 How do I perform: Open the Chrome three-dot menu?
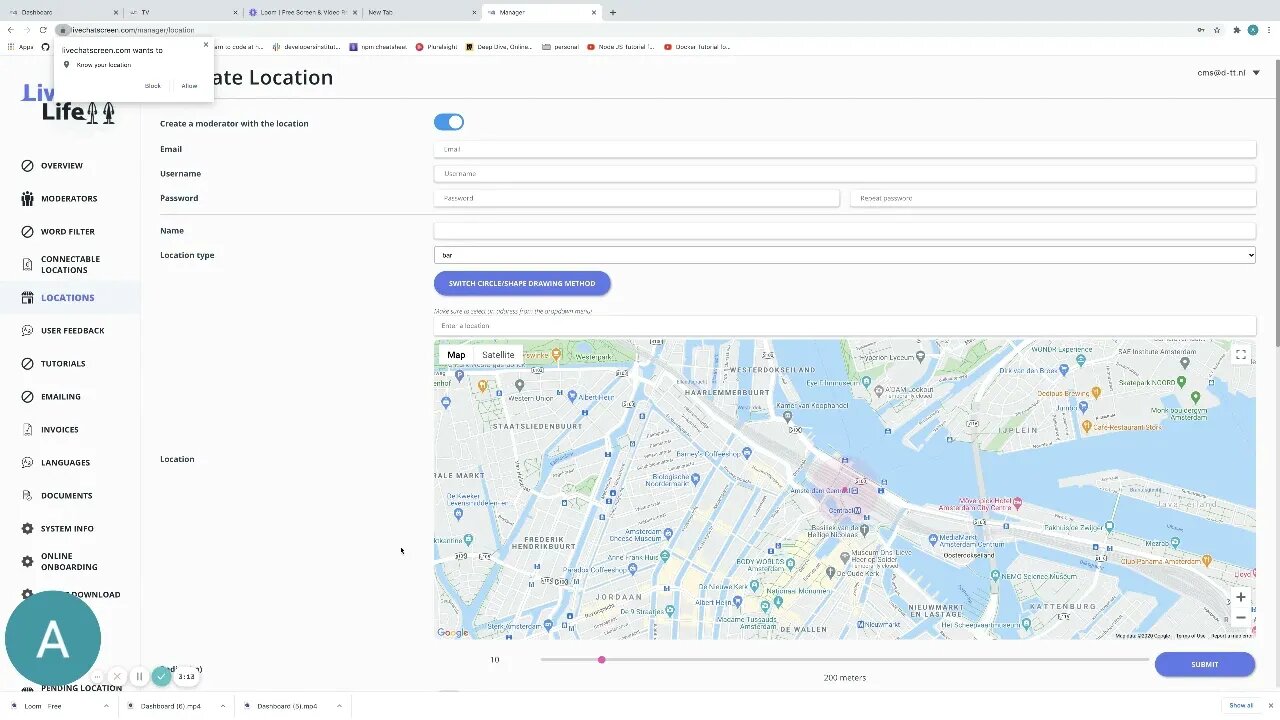1269,30
